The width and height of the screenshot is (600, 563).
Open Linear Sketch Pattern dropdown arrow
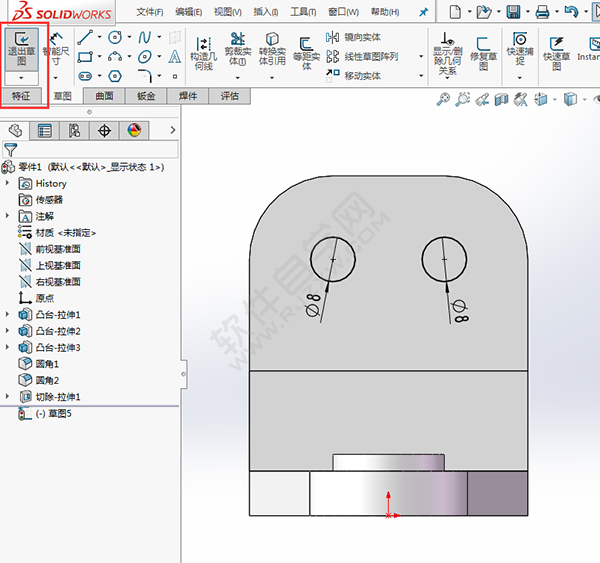421,57
